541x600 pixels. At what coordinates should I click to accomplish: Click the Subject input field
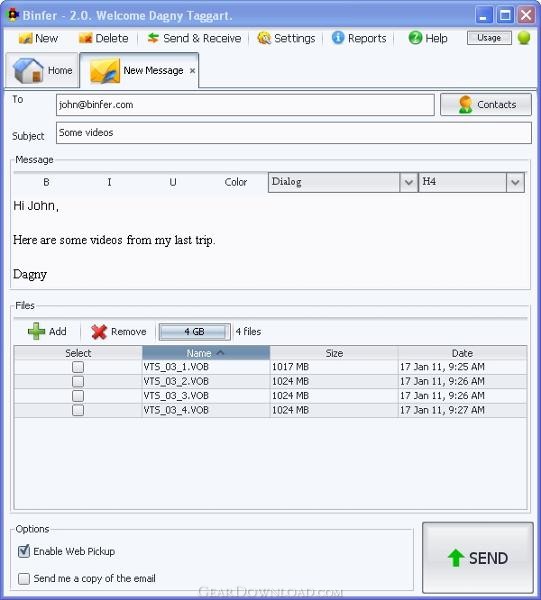tap(294, 133)
